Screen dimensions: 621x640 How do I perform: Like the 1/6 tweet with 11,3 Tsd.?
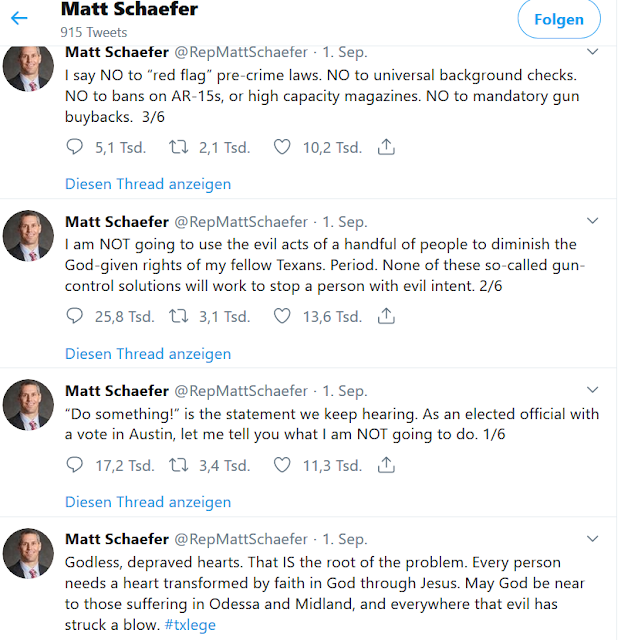[x=282, y=465]
